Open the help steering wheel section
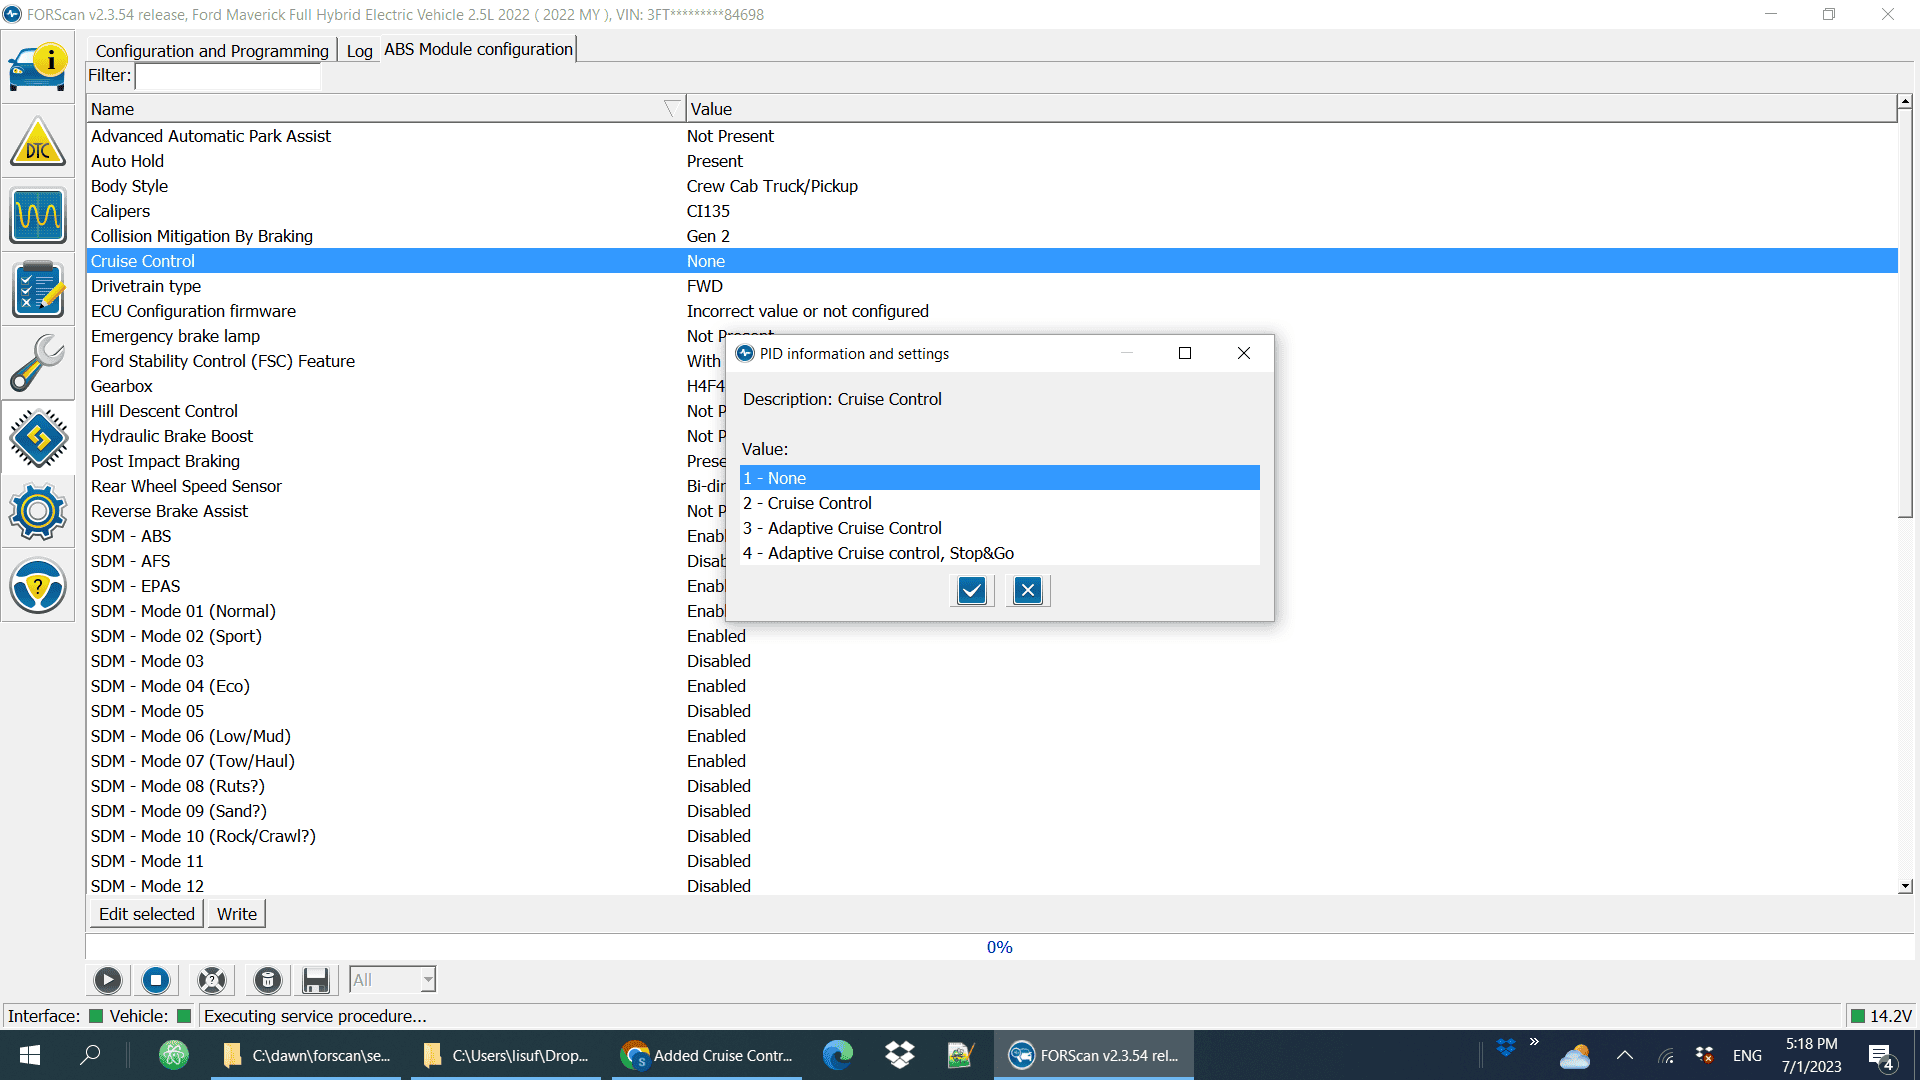Image resolution: width=1920 pixels, height=1080 pixels. [38, 586]
